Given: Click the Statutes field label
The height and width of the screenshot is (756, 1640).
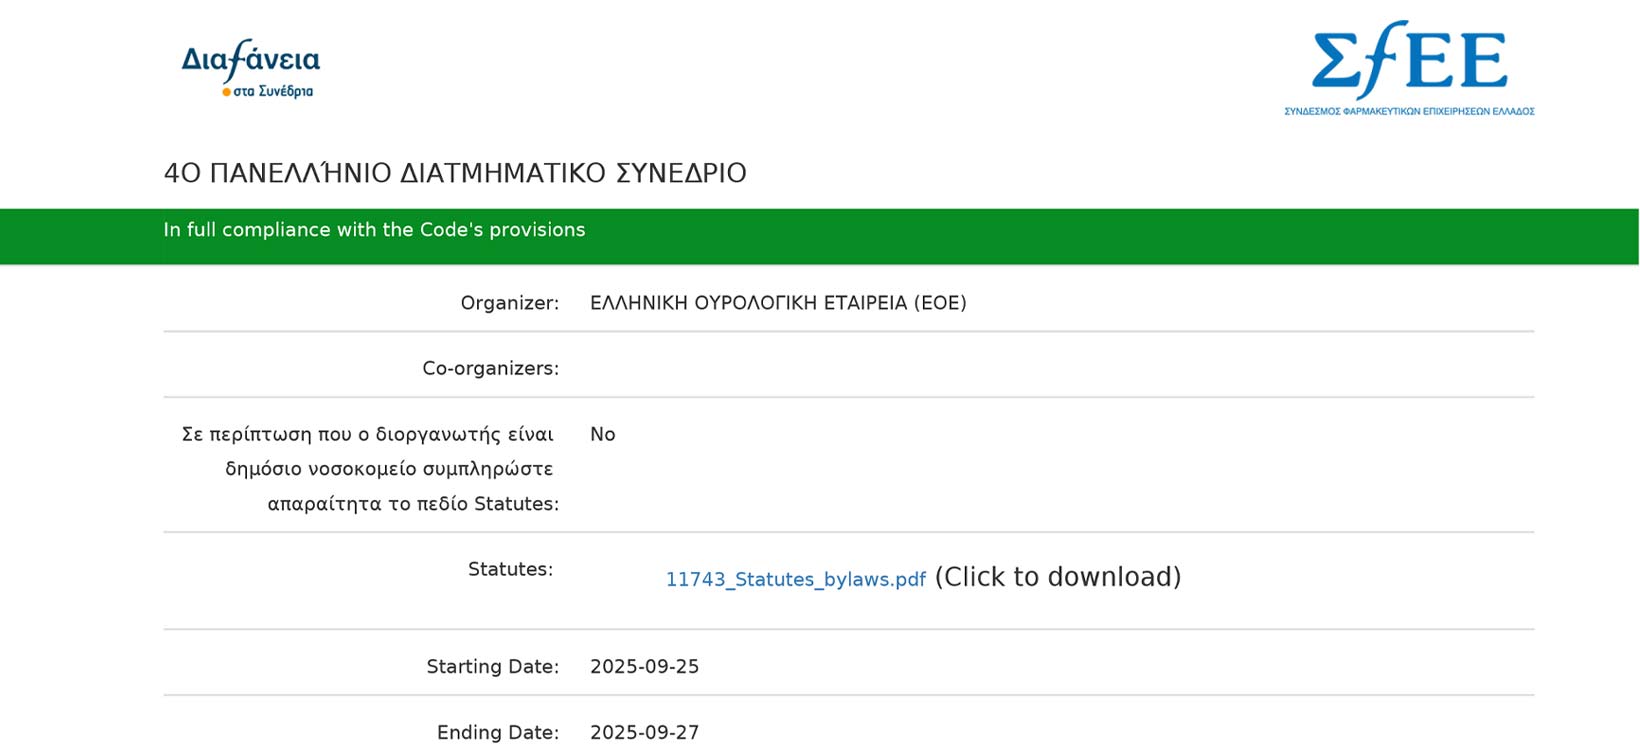Looking at the screenshot, I should pos(510,570).
